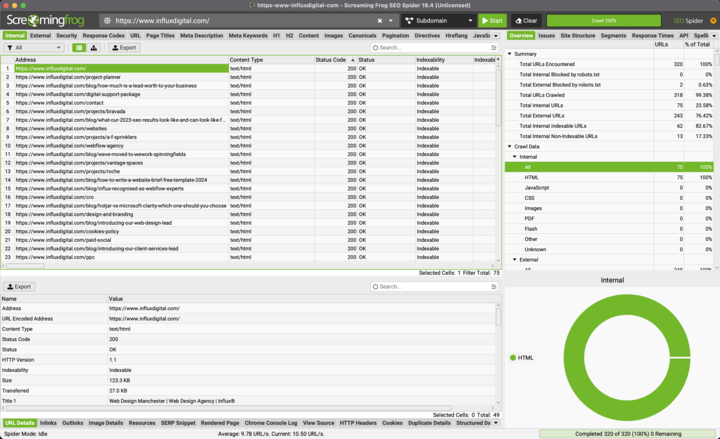Select Images under Internal crawl data

609,208
